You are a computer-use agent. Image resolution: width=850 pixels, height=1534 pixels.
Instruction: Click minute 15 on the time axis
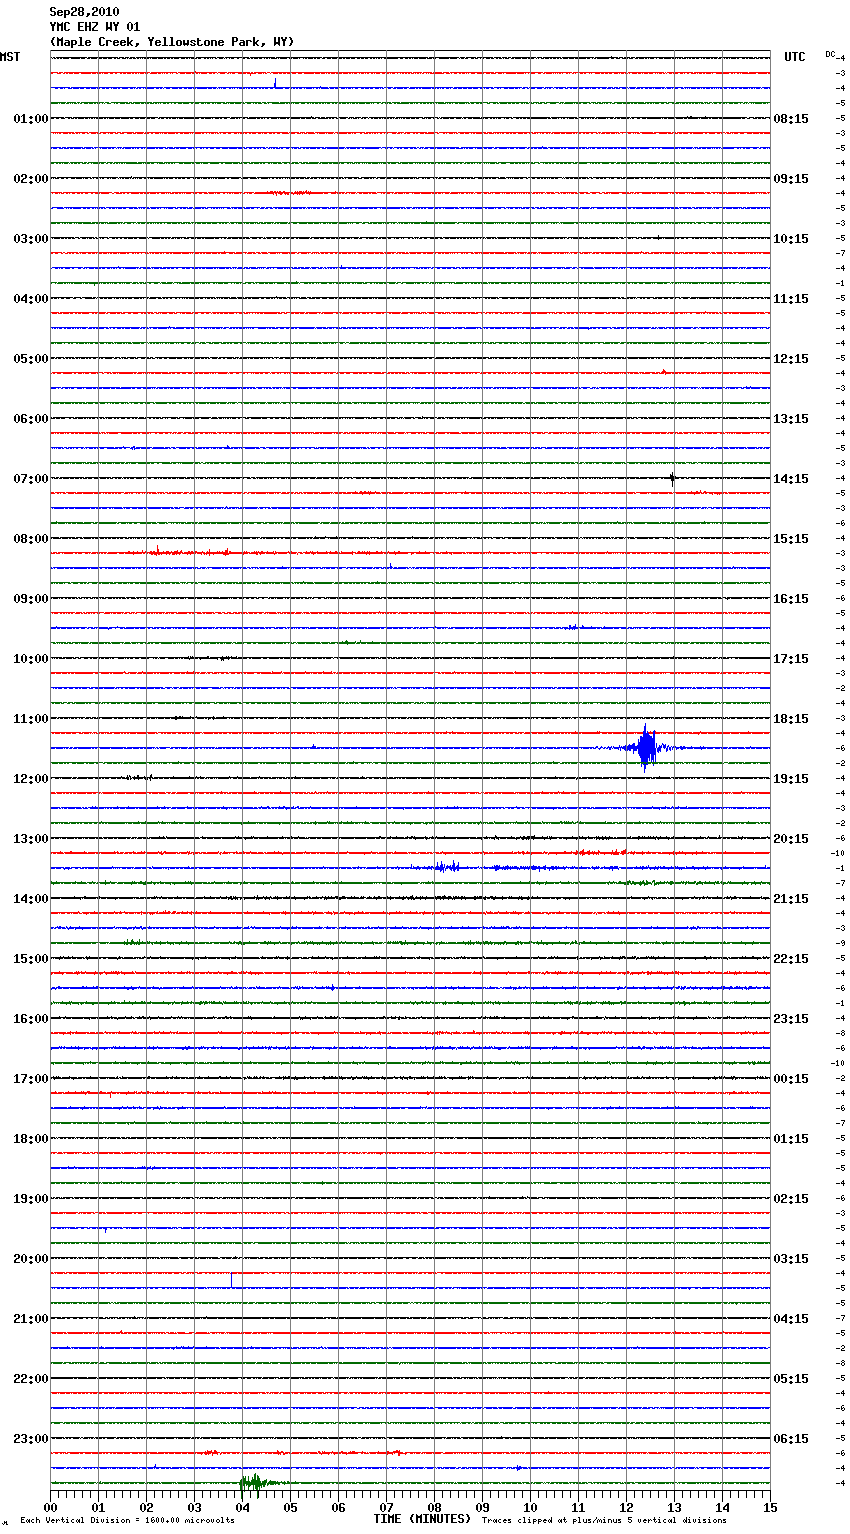pyautogui.click(x=770, y=1507)
